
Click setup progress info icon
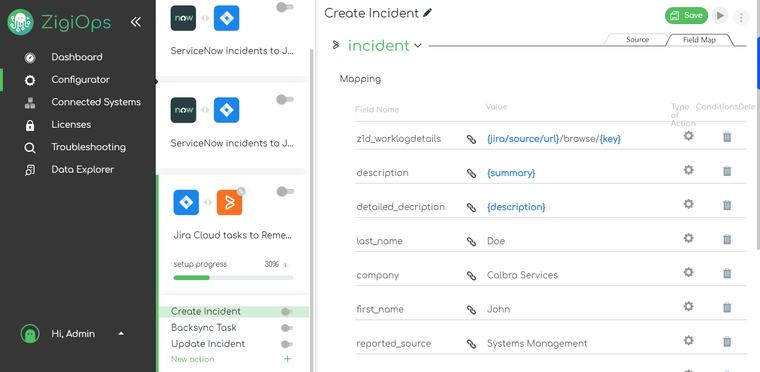pos(285,265)
